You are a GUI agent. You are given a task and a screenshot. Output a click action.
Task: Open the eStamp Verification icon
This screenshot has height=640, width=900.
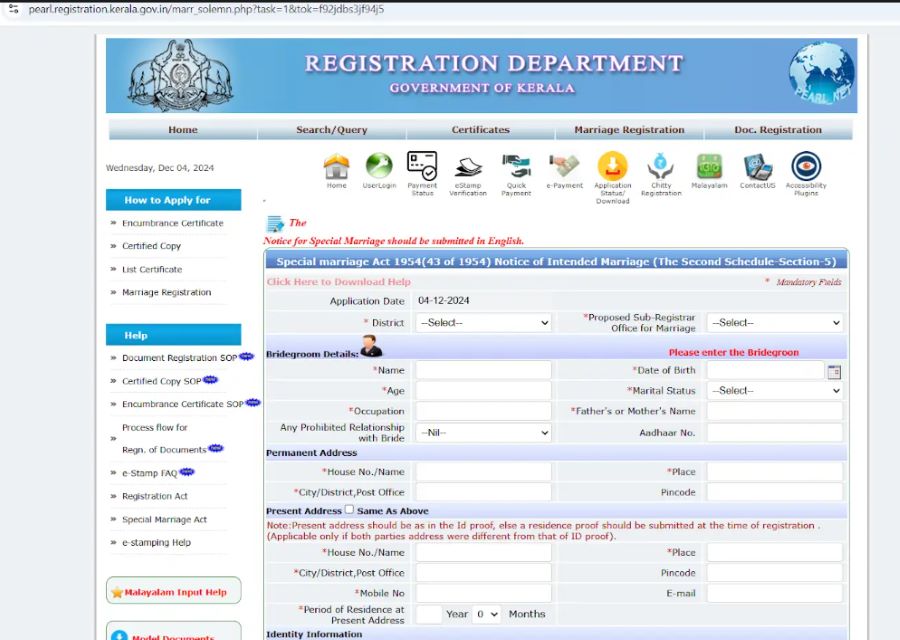click(468, 167)
